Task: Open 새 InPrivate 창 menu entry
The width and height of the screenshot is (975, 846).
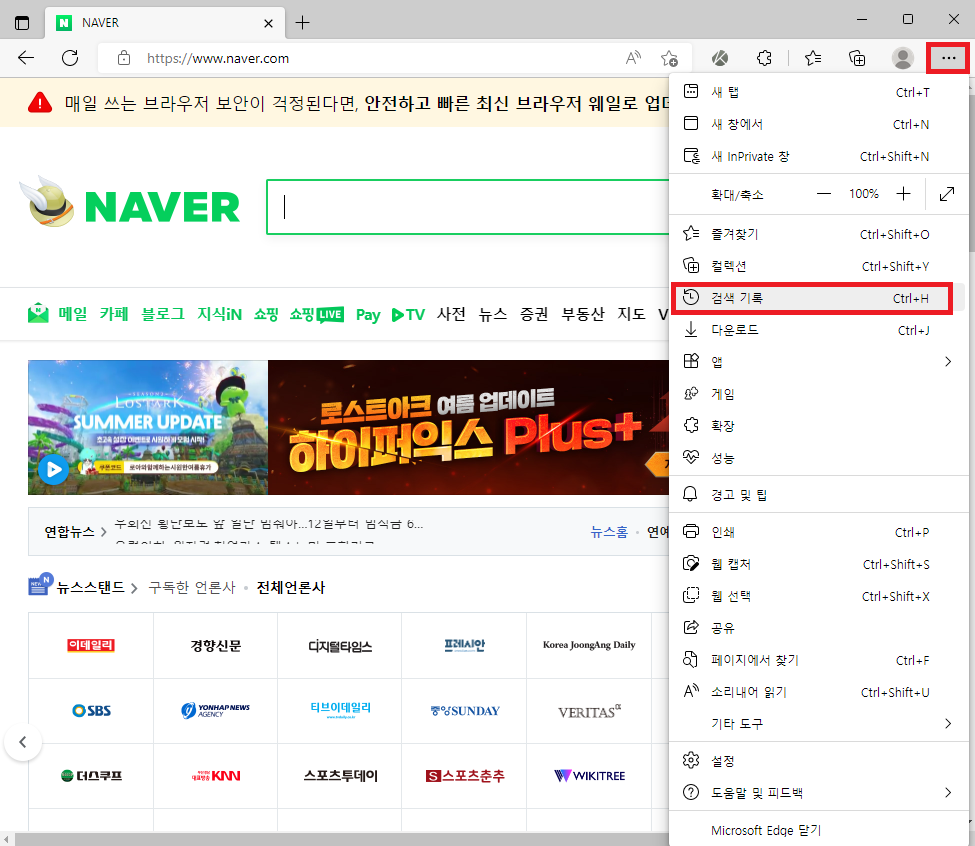Action: (818, 156)
